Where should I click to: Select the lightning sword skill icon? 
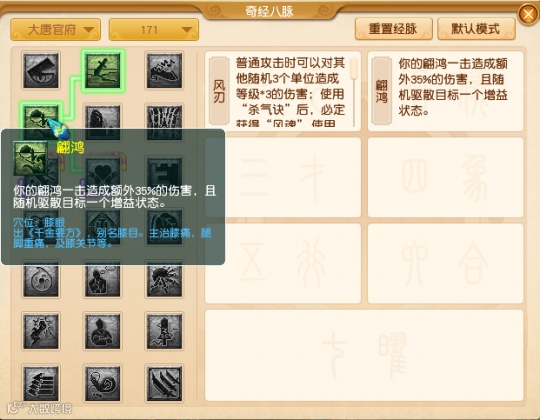point(164,331)
